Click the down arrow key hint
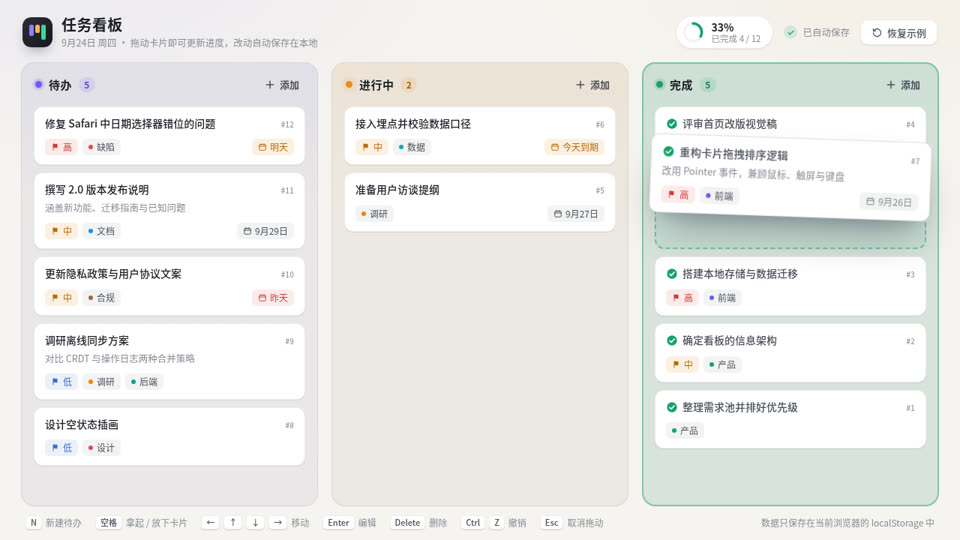960x540 pixels. click(x=255, y=522)
